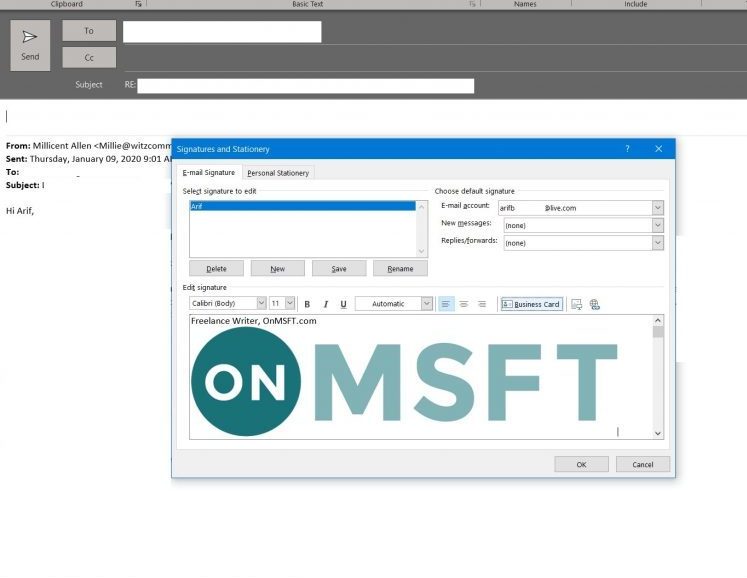Open the To address book button
747x578 pixels.
89,30
